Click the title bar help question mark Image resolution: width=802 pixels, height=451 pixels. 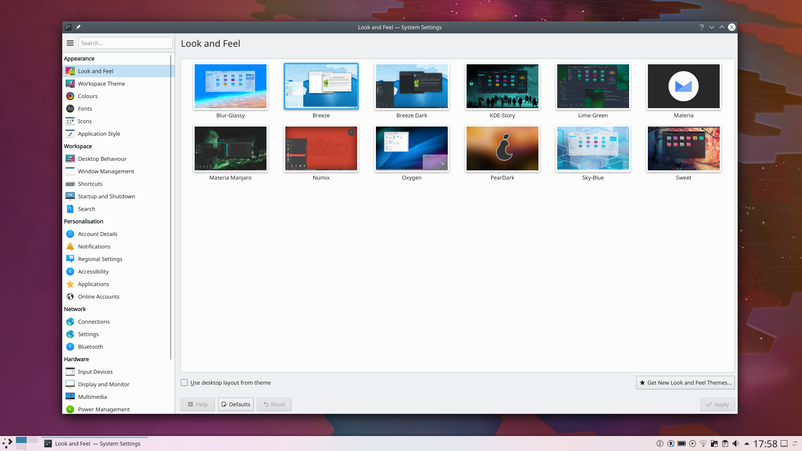(701, 27)
